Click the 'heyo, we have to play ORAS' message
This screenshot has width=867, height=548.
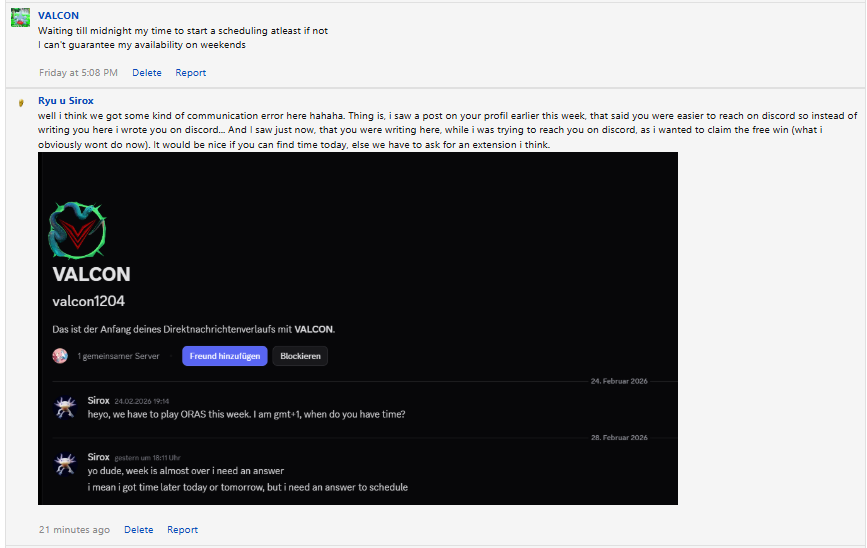[x=246, y=414]
